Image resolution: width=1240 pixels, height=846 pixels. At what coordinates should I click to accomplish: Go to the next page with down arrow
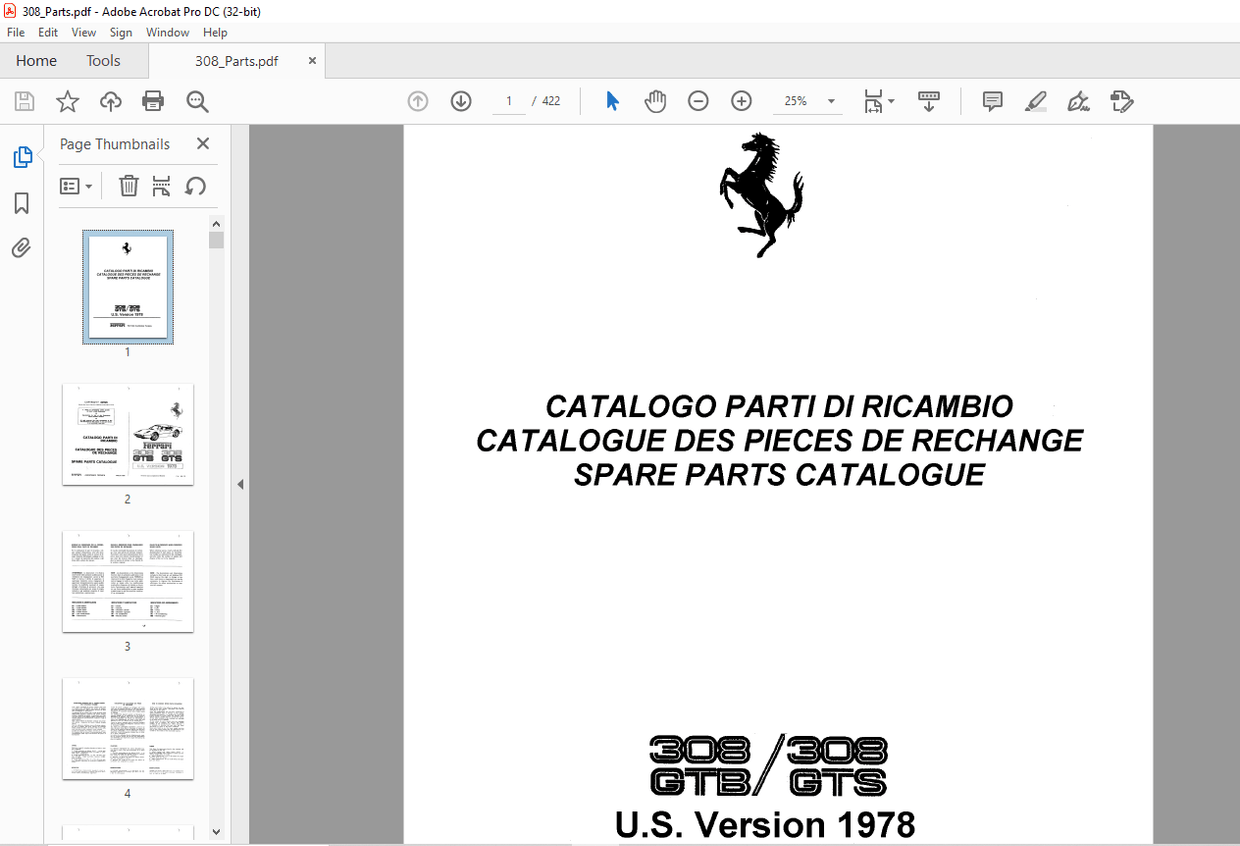(460, 100)
